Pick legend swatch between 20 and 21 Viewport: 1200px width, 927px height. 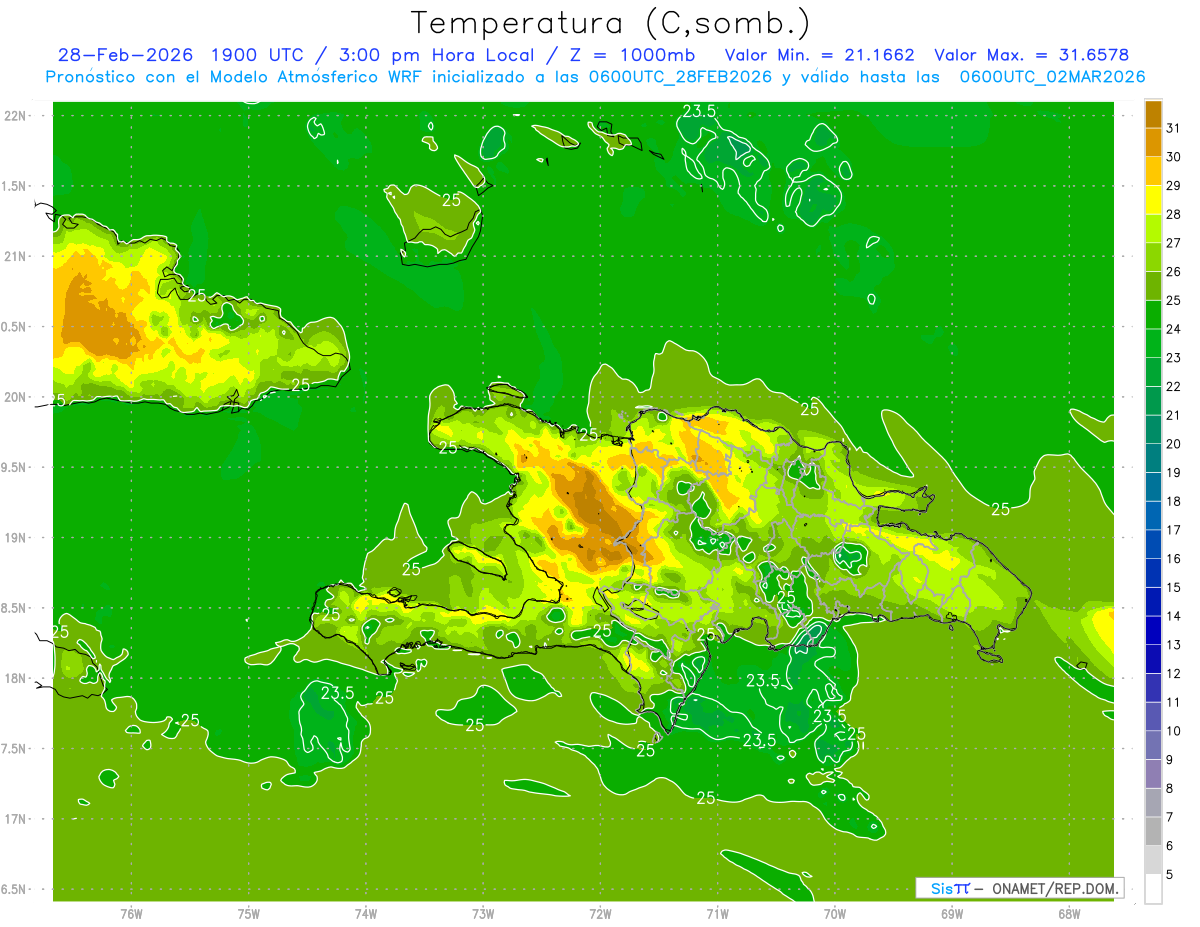click(1153, 429)
